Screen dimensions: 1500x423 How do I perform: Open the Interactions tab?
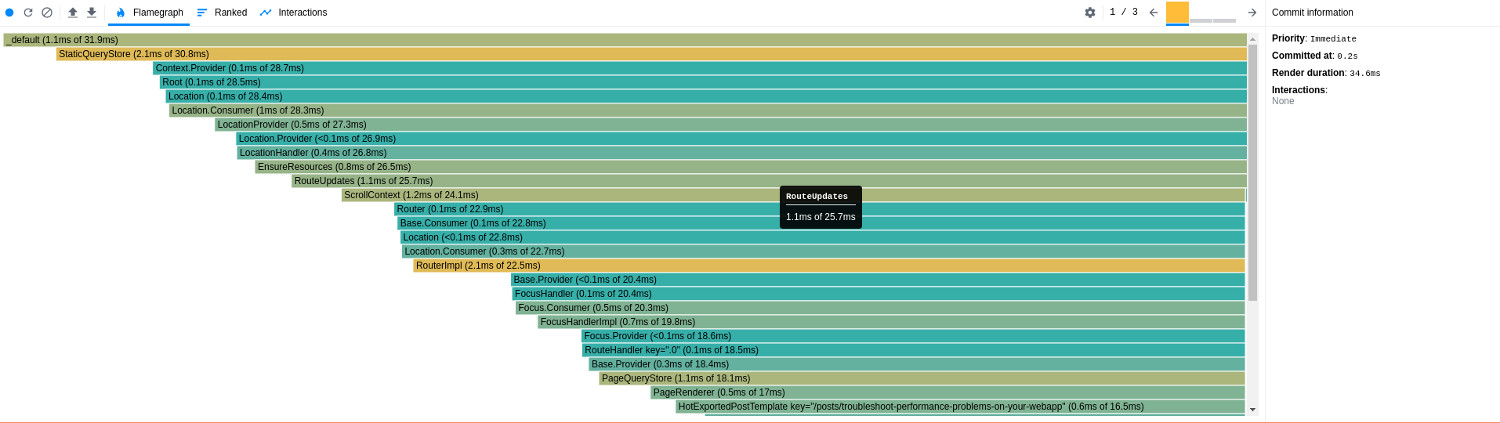(x=293, y=12)
